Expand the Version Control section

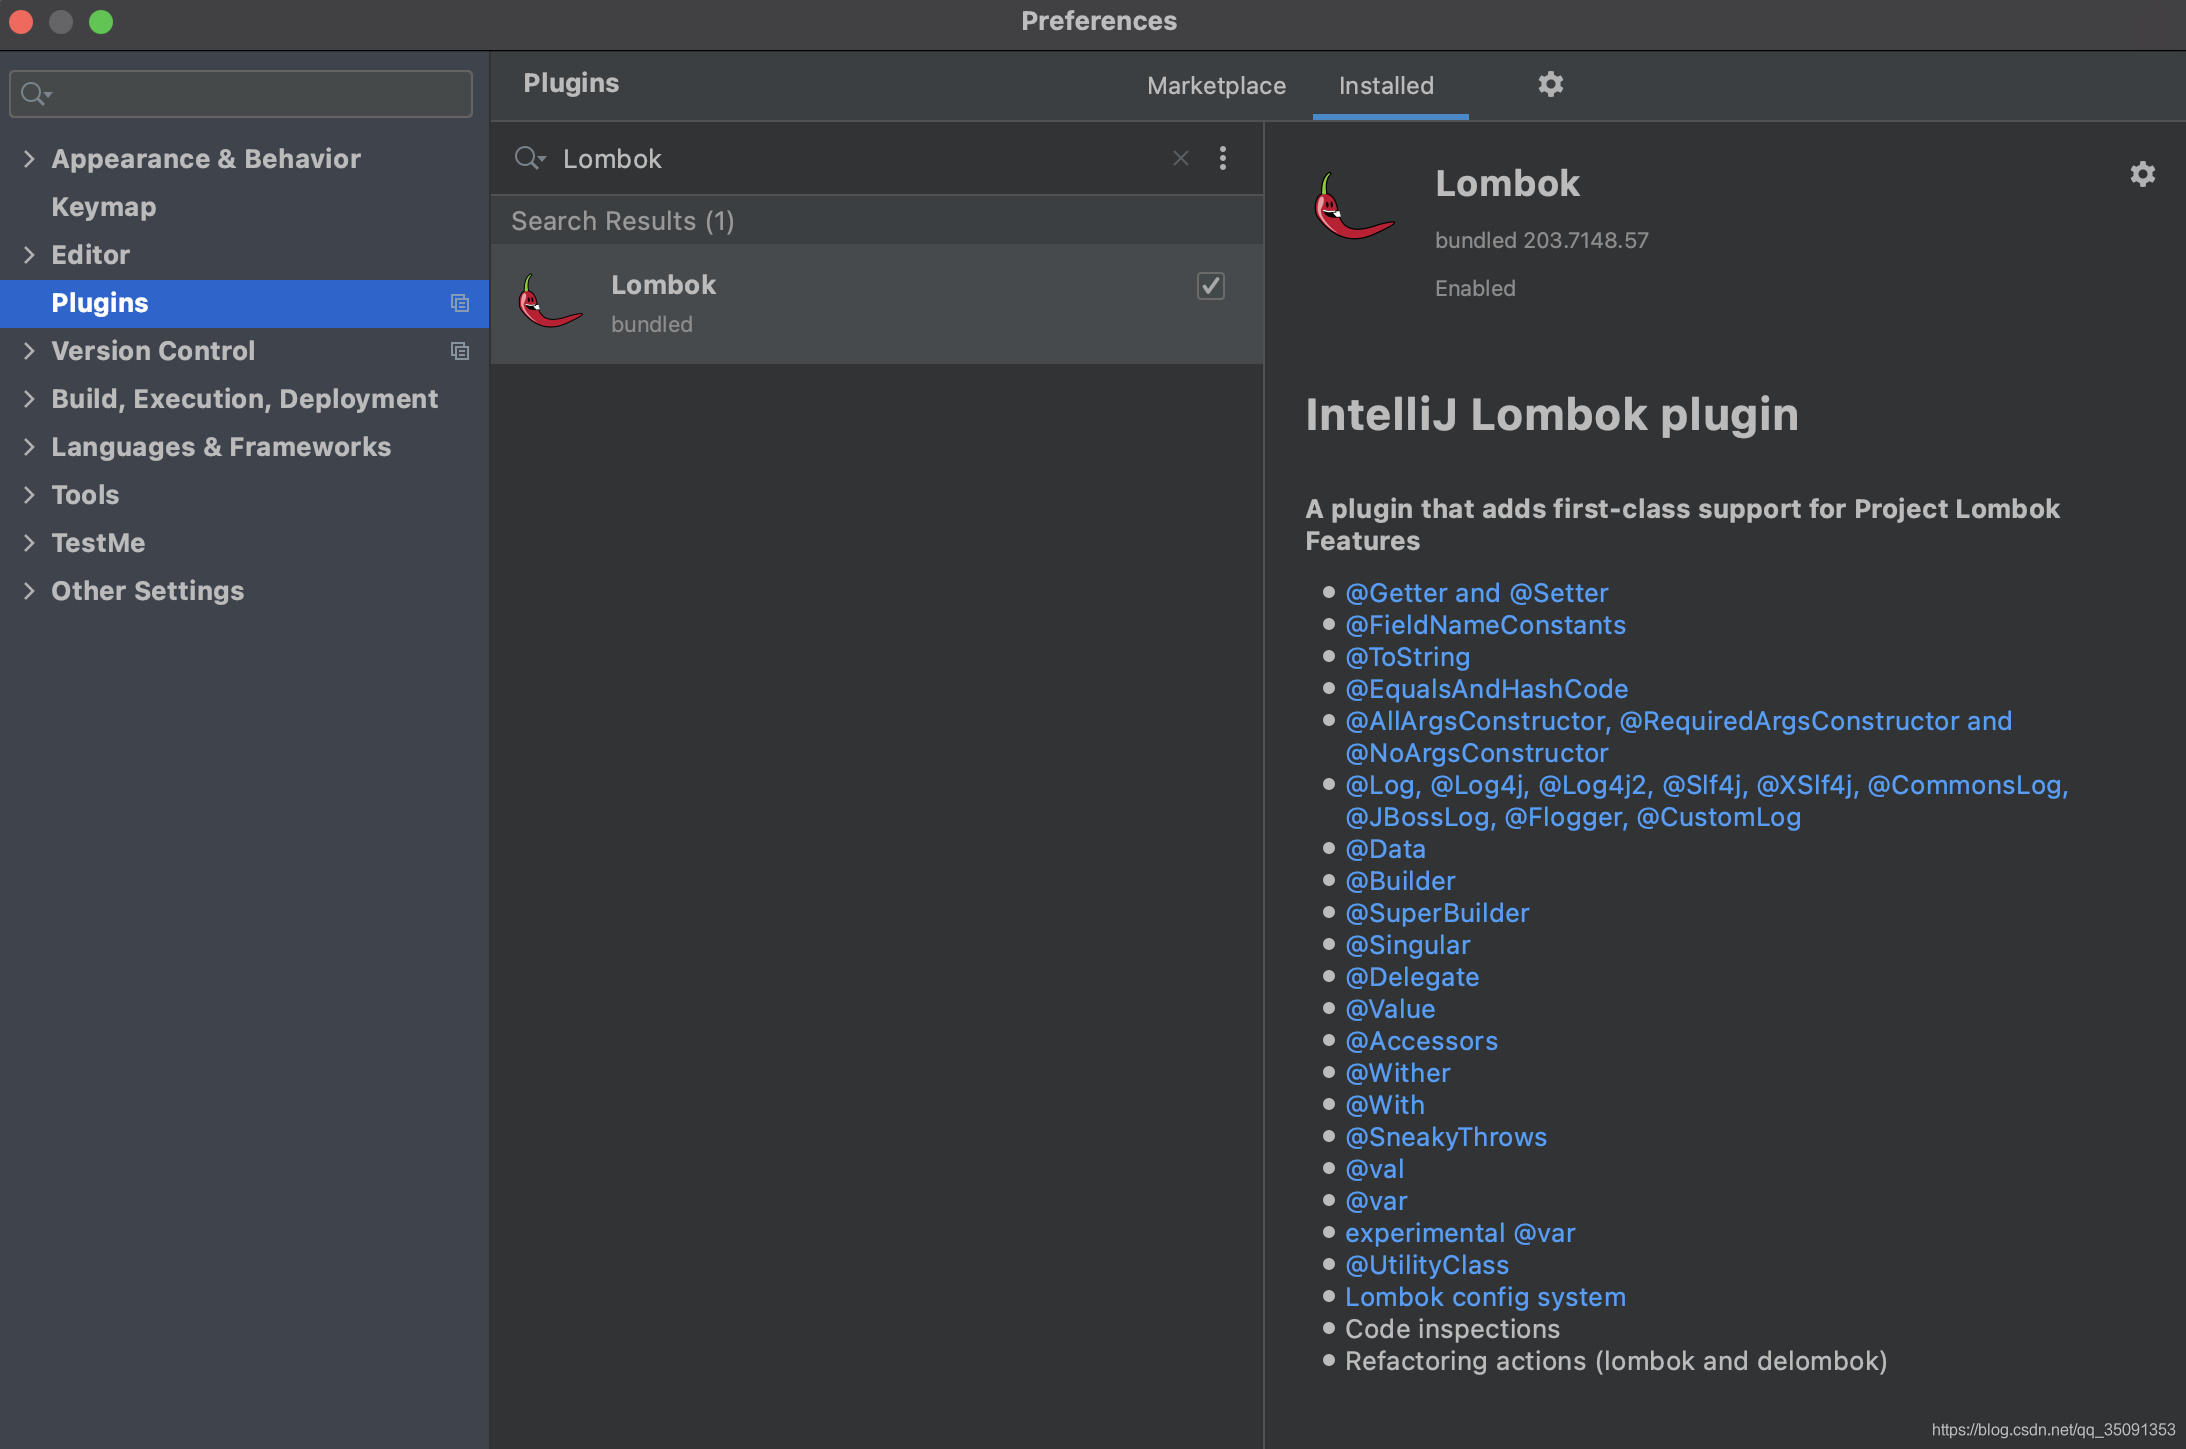pos(28,350)
